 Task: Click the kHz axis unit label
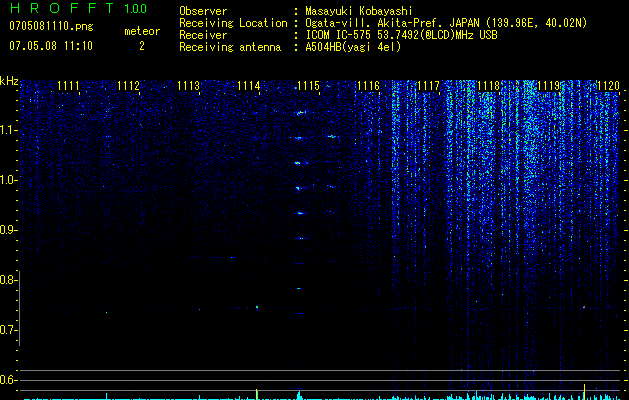(9, 81)
